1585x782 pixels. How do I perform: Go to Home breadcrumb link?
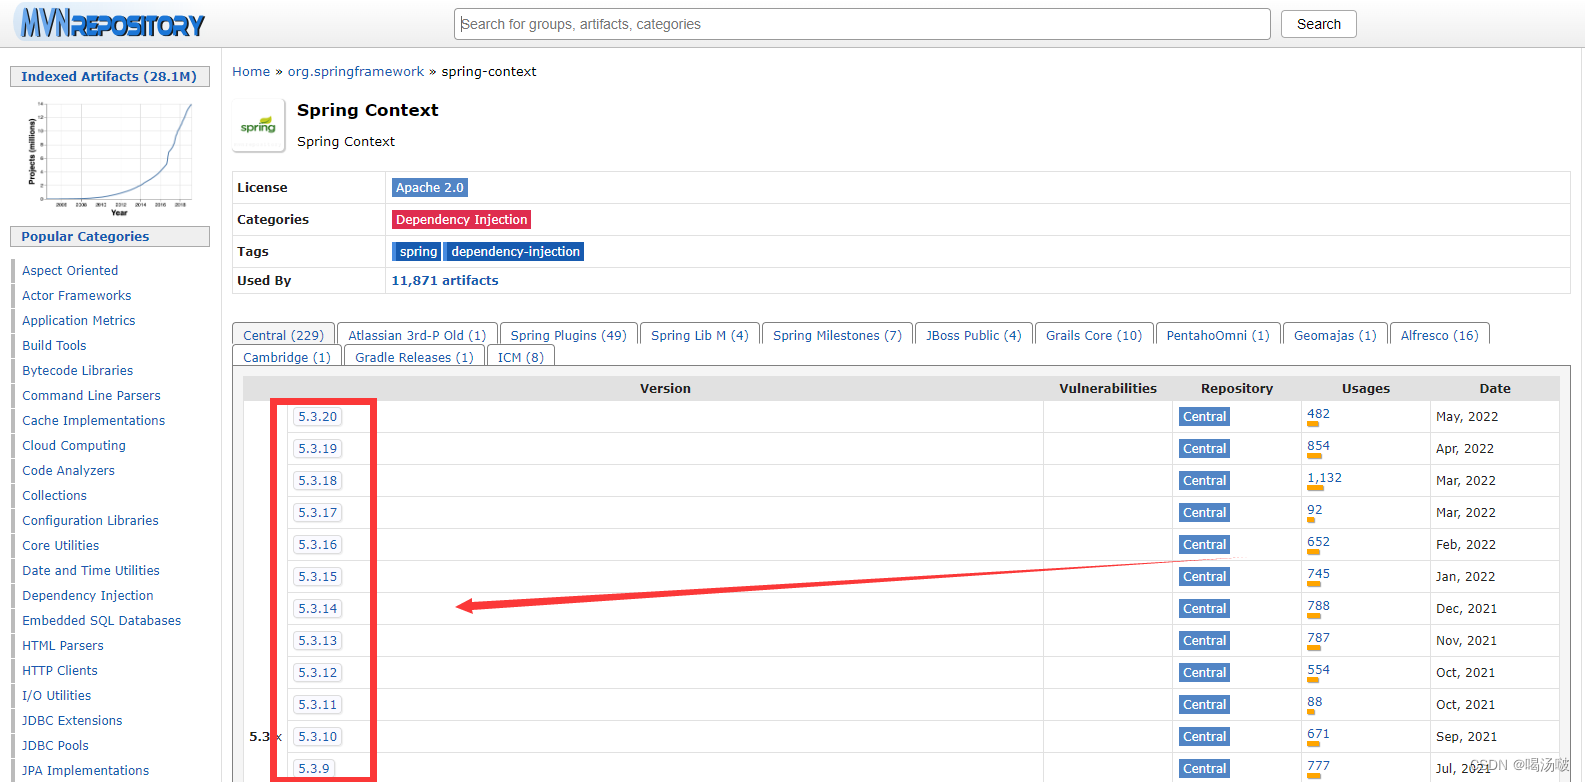click(251, 71)
